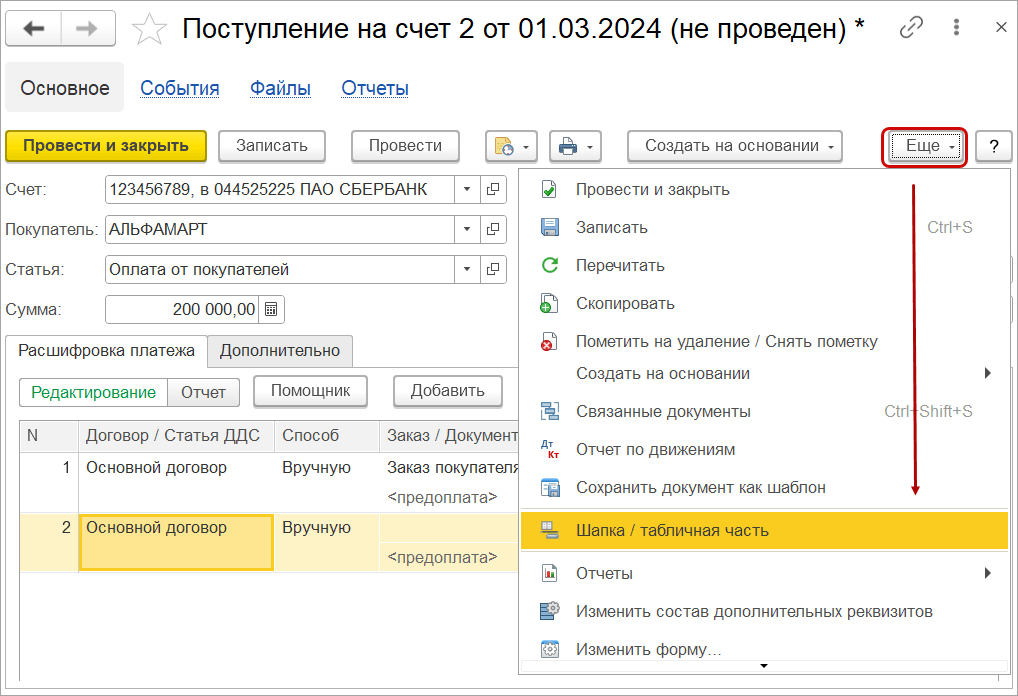Click Провести и закрыть checkmark icon in menu

tap(549, 190)
